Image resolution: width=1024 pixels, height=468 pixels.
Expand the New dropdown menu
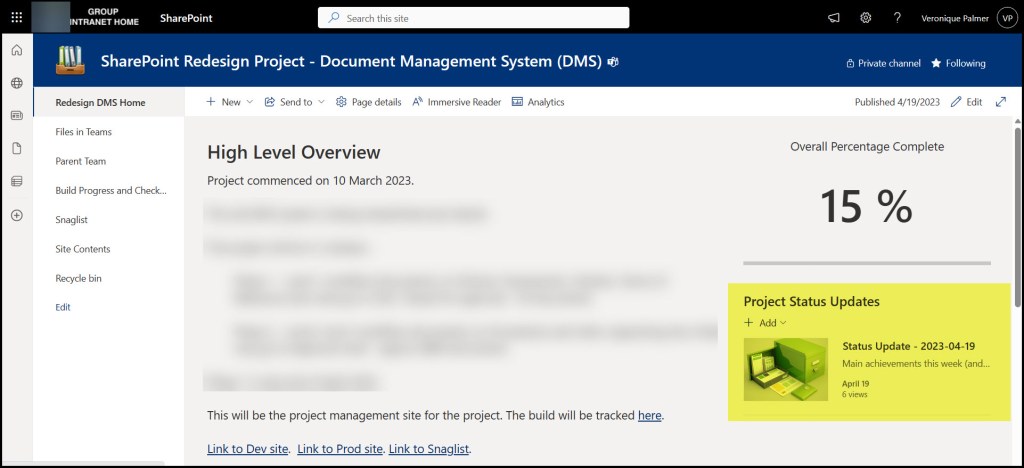point(229,102)
